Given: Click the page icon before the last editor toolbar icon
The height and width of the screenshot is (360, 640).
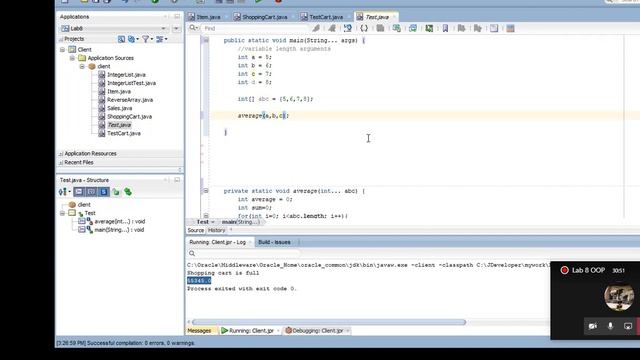Looking at the screenshot, I should (494, 28).
